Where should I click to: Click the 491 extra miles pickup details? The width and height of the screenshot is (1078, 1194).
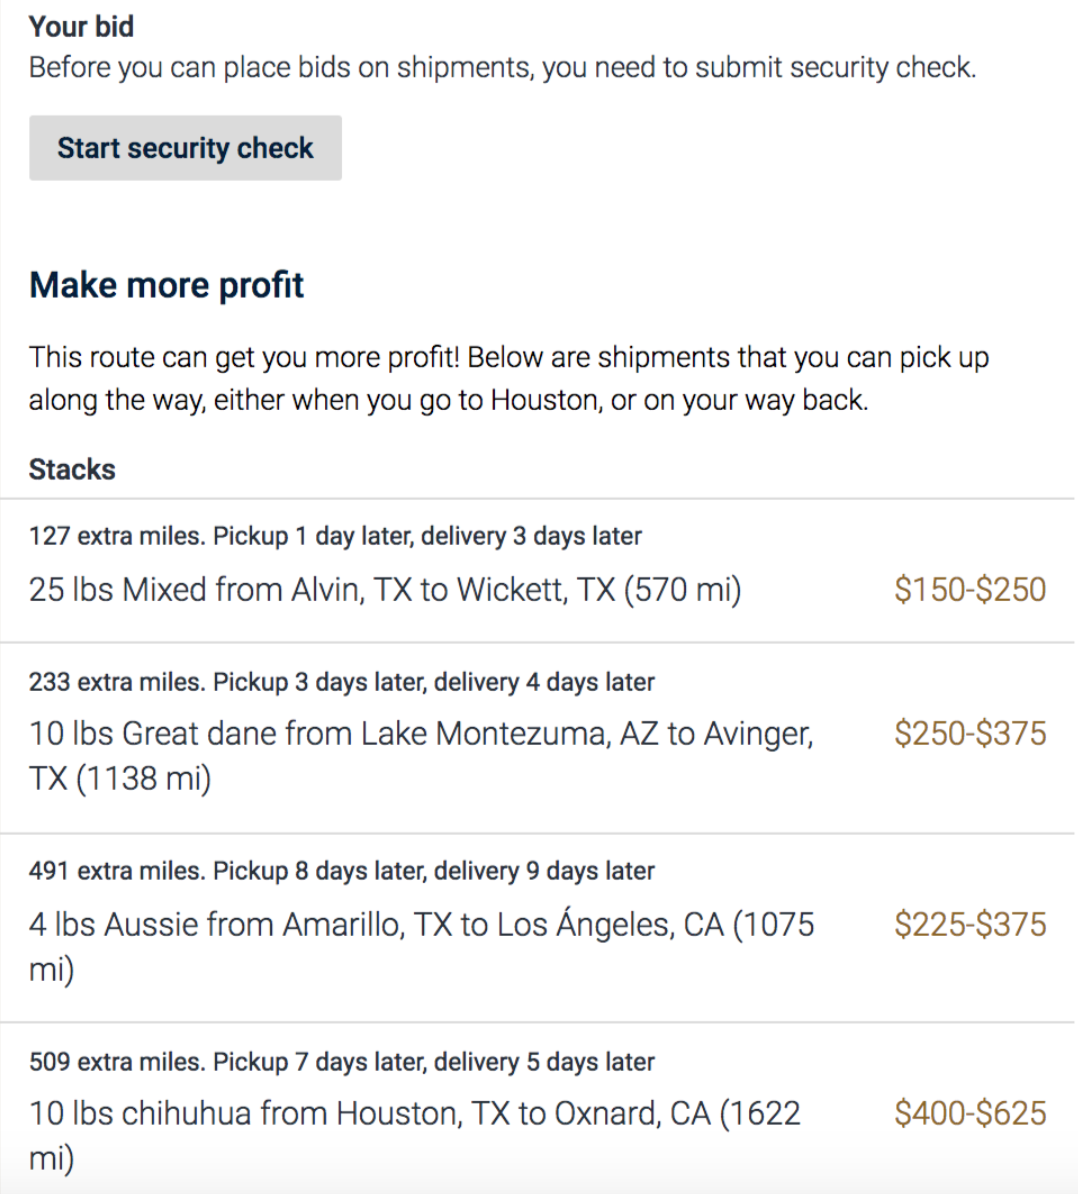pyautogui.click(x=342, y=870)
